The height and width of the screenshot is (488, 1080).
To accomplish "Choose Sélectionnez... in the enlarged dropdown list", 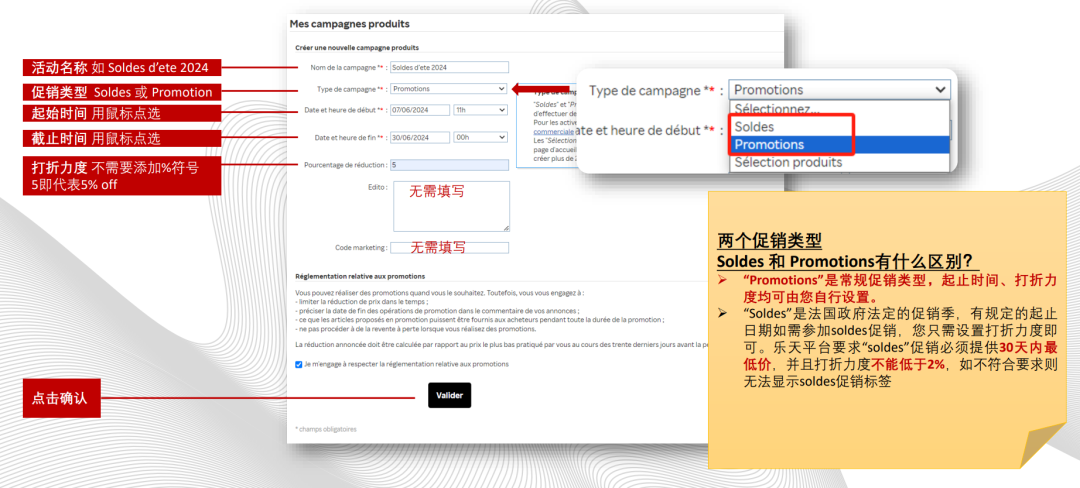I will (839, 109).
